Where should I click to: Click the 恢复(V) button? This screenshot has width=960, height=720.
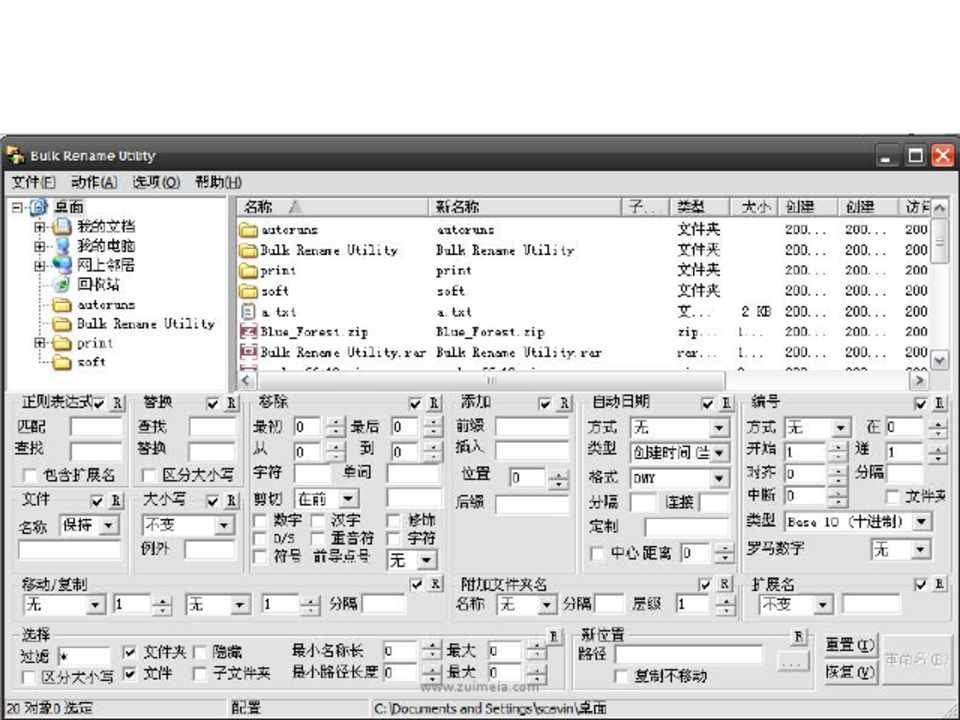850,672
